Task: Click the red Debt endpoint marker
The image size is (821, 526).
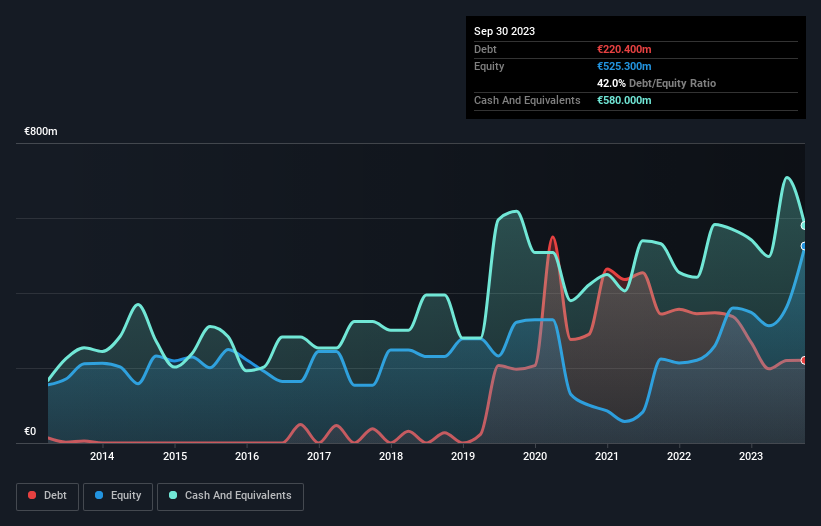Action: [804, 360]
